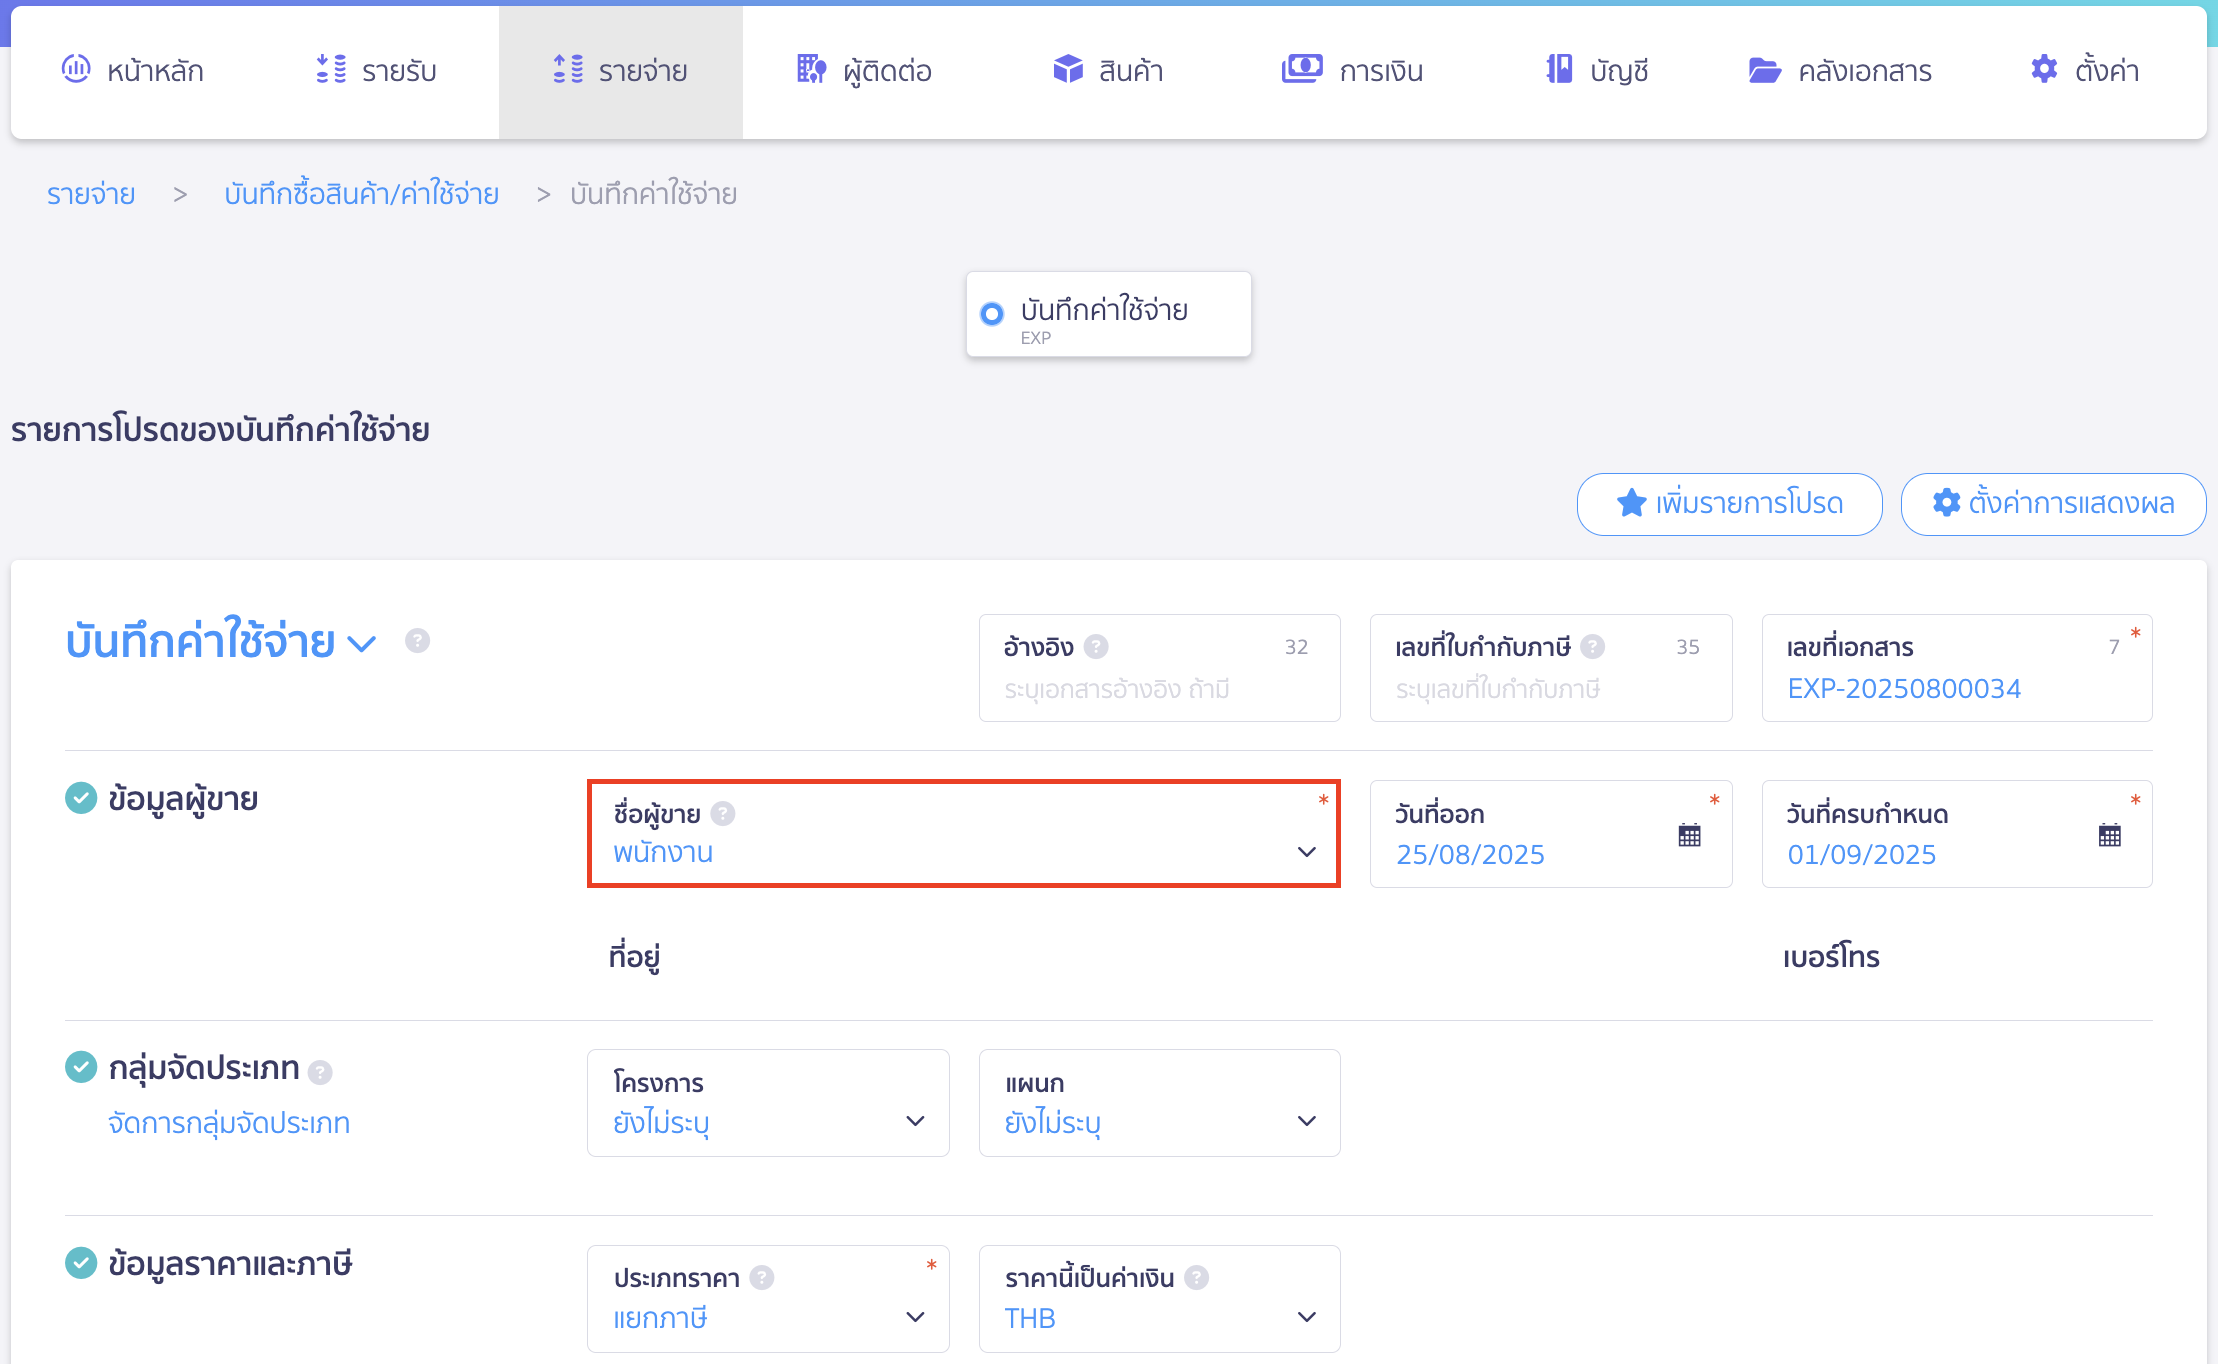Select the บันทึกค่าใช้จ่าย EXP radio option

coord(992,314)
